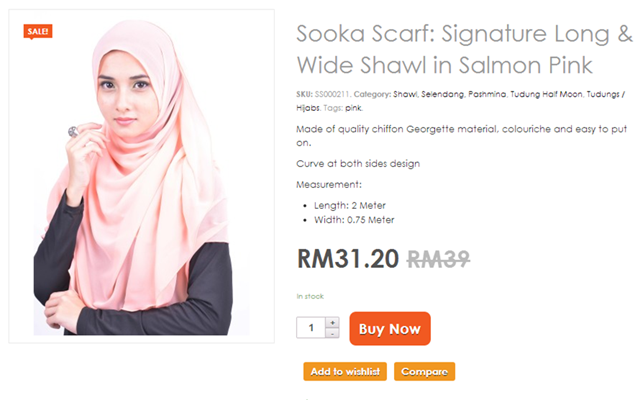Click the Buy Now button
Screen dimensions: 640x400
390,329
